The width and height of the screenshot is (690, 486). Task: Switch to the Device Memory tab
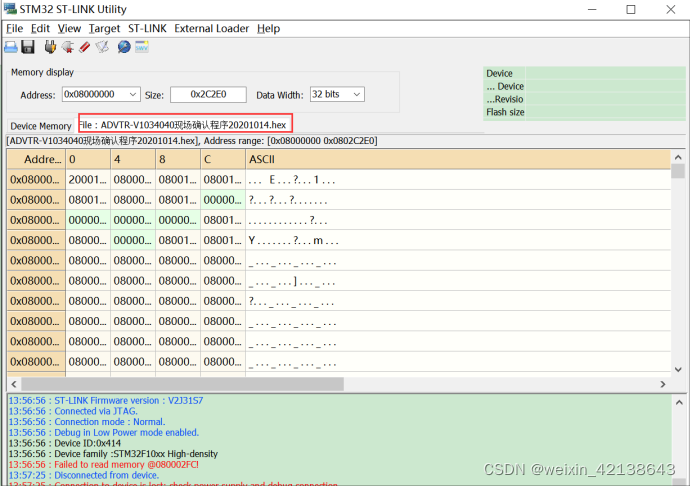click(41, 126)
